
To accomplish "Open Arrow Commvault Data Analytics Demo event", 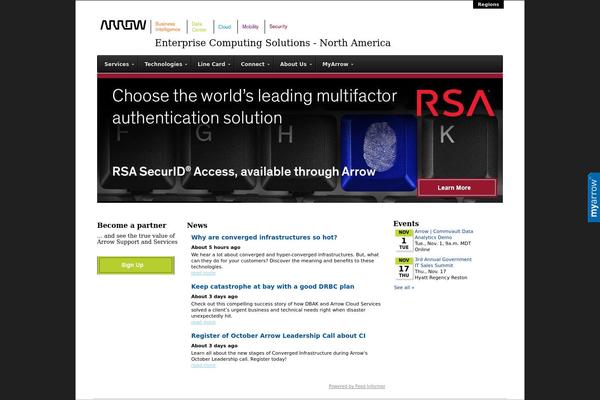I will coord(444,234).
